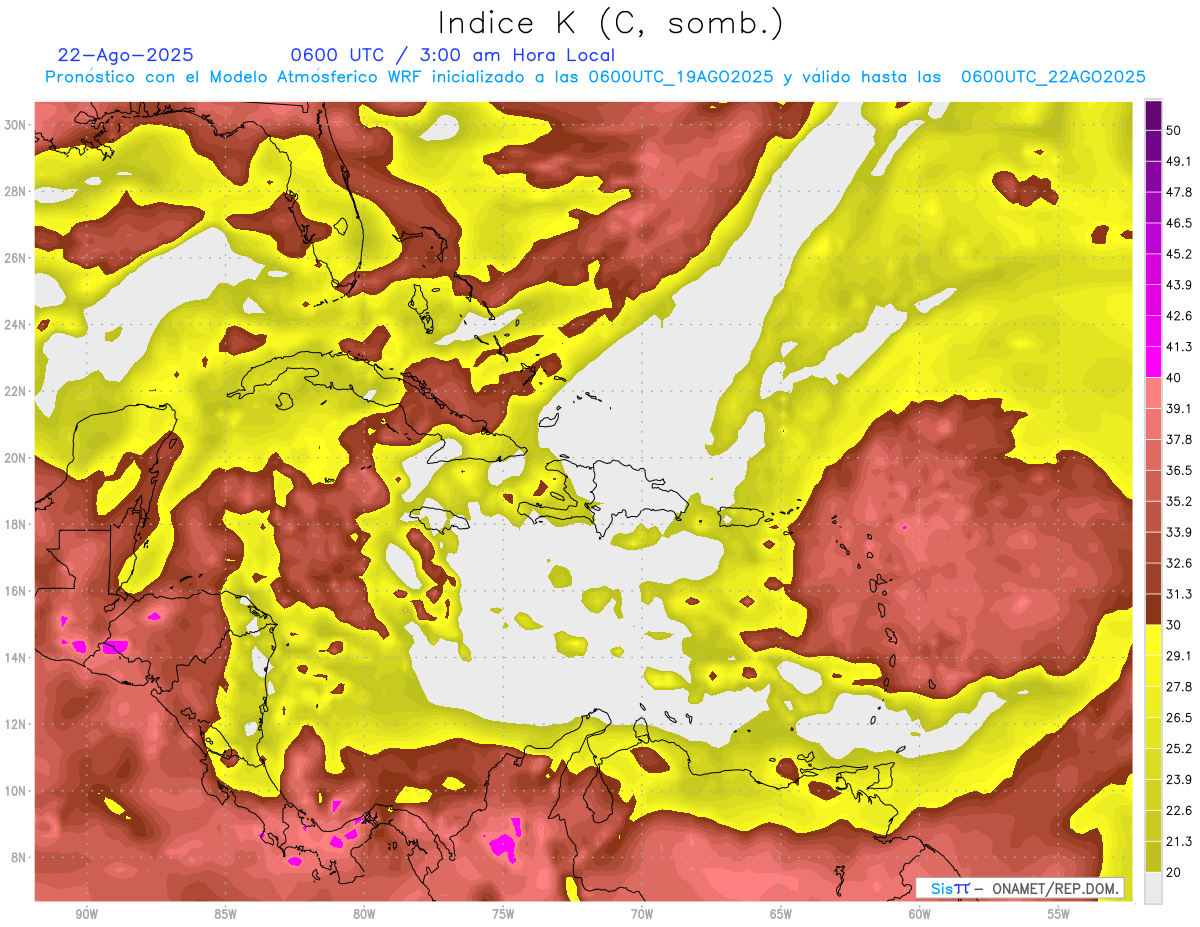
Task: Click the salmon swatch between 39.1 and 40
Action: [x=1153, y=394]
